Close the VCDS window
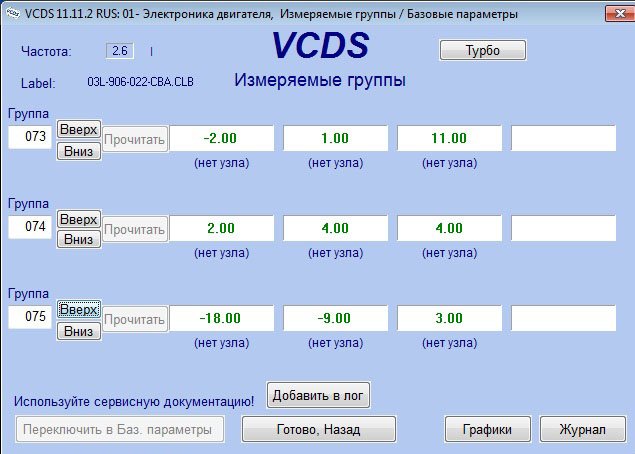Screen dimensions: 635x454 point(620,13)
